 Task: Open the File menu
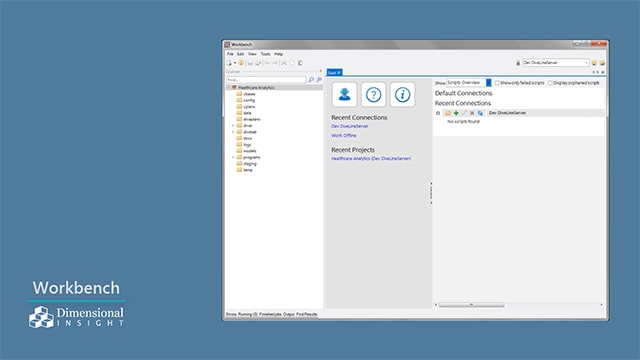point(230,54)
